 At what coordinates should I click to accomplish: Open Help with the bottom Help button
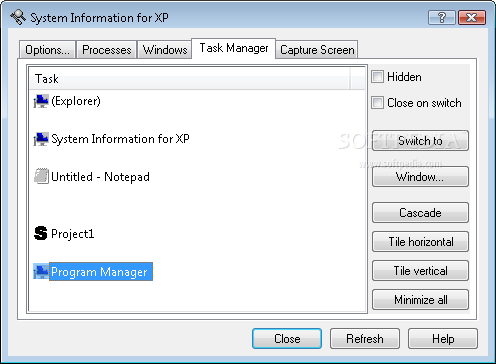pos(443,339)
